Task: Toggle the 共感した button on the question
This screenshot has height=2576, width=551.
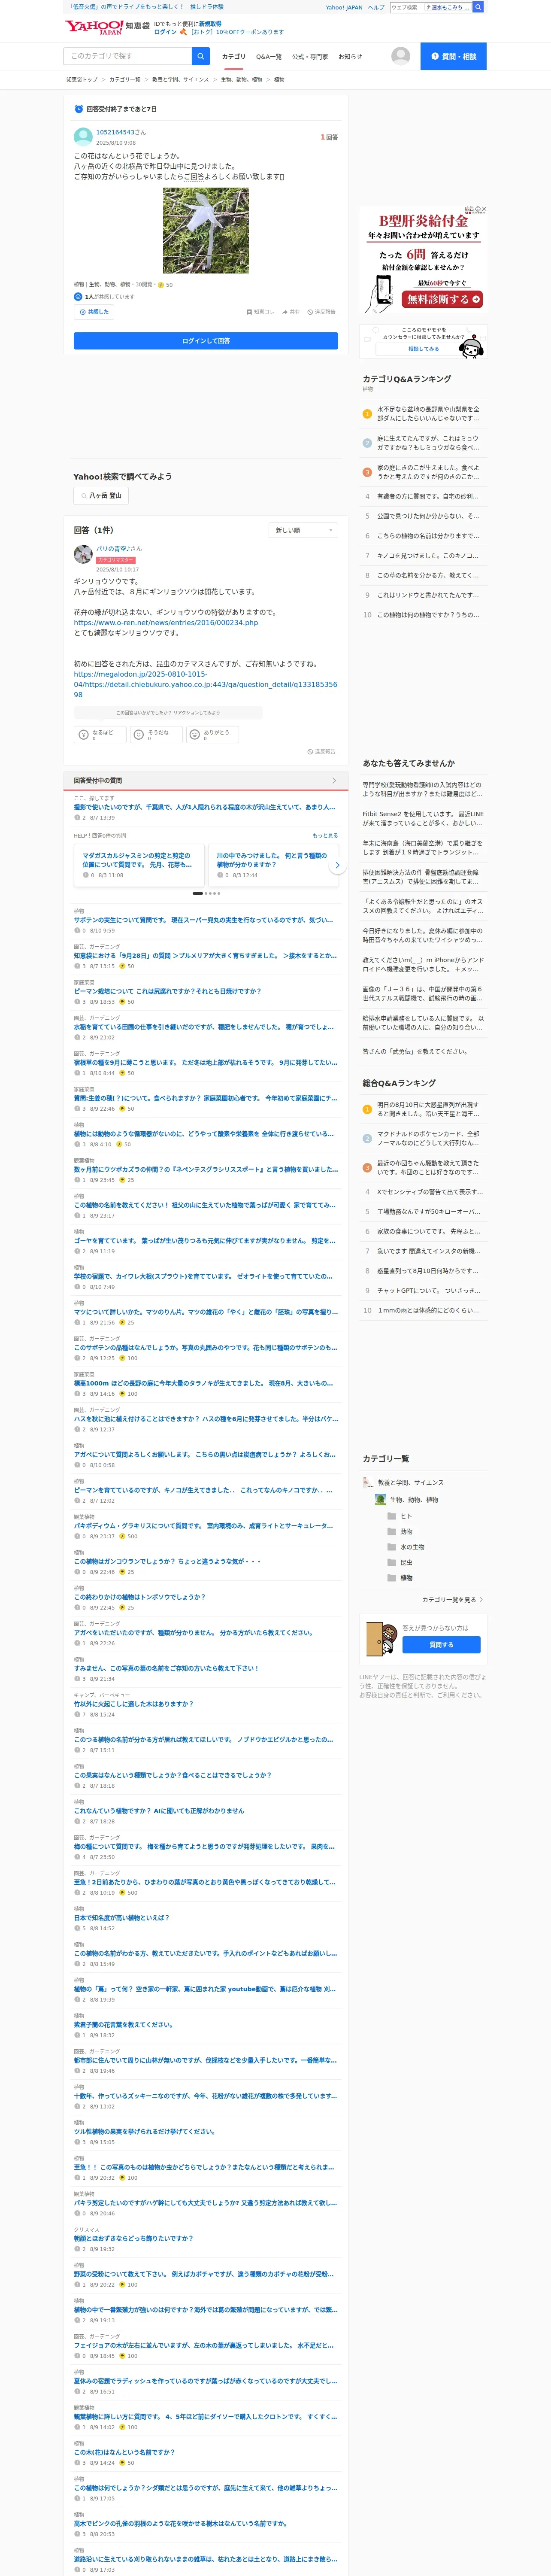Action: coord(94,312)
